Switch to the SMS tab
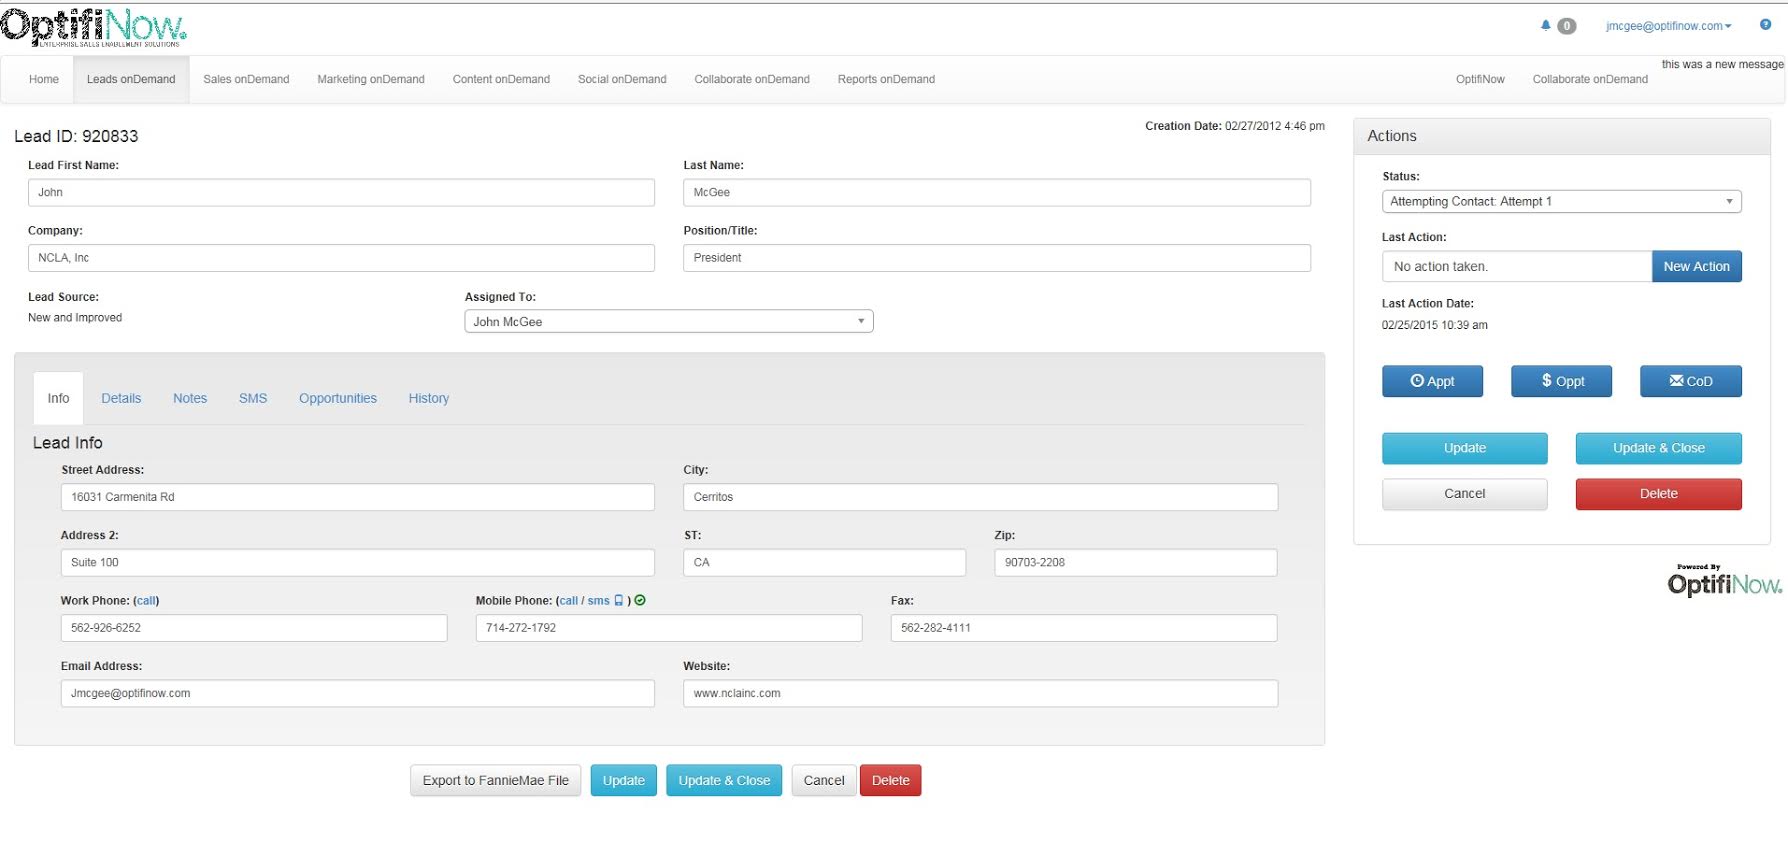 [253, 398]
